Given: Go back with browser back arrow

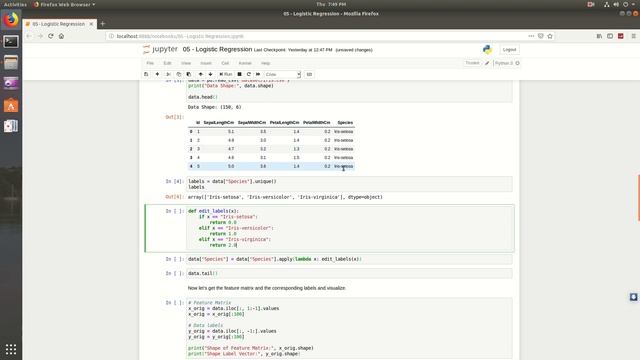Looking at the screenshot, I should [x=29, y=36].
